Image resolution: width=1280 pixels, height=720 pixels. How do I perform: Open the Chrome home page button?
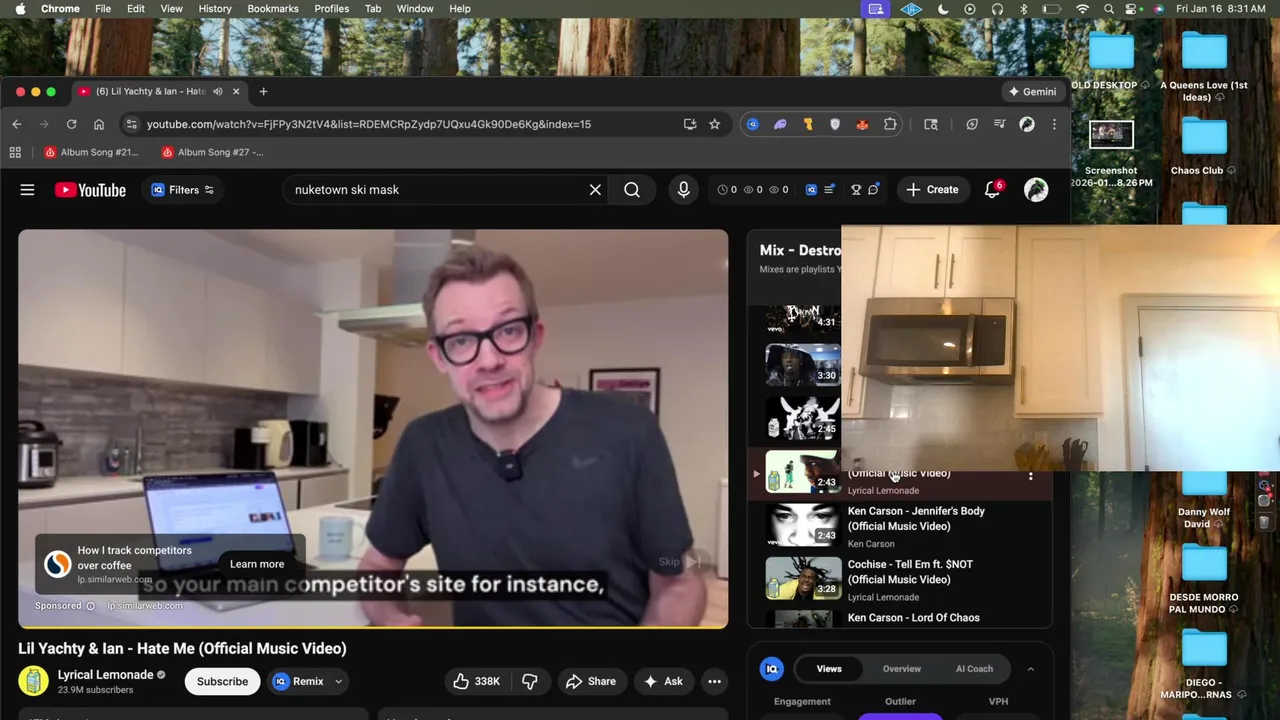tap(99, 124)
